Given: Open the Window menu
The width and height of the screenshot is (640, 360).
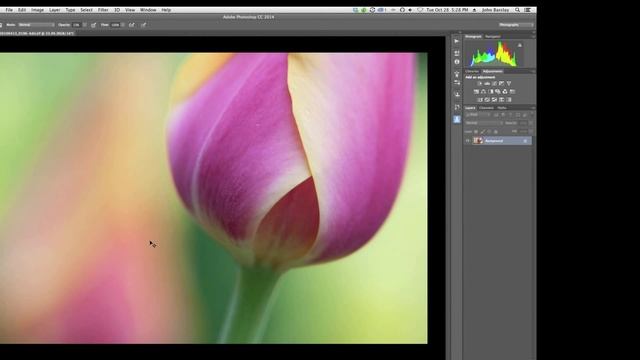Looking at the screenshot, I should tap(148, 10).
